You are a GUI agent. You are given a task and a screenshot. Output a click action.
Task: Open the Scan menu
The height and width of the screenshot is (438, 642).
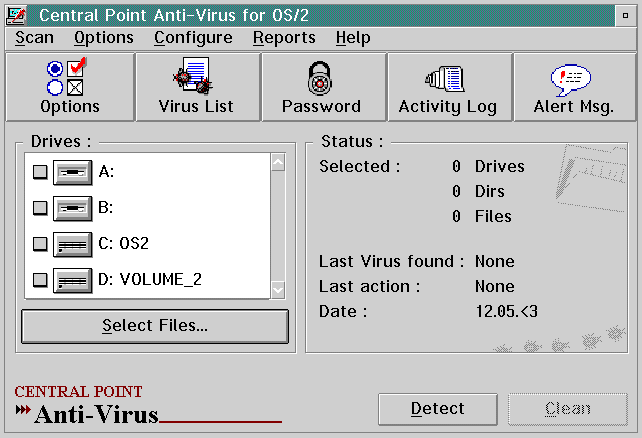(x=34, y=38)
